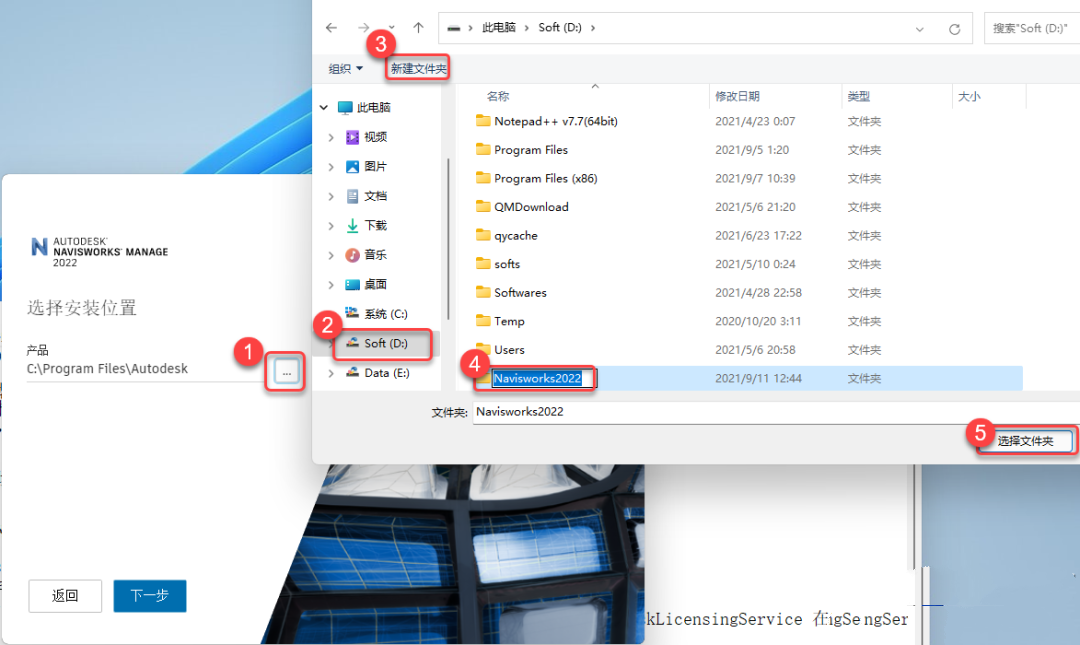Click Soft (D:) in the address breadcrumb
1080x645 pixels.
(560, 28)
